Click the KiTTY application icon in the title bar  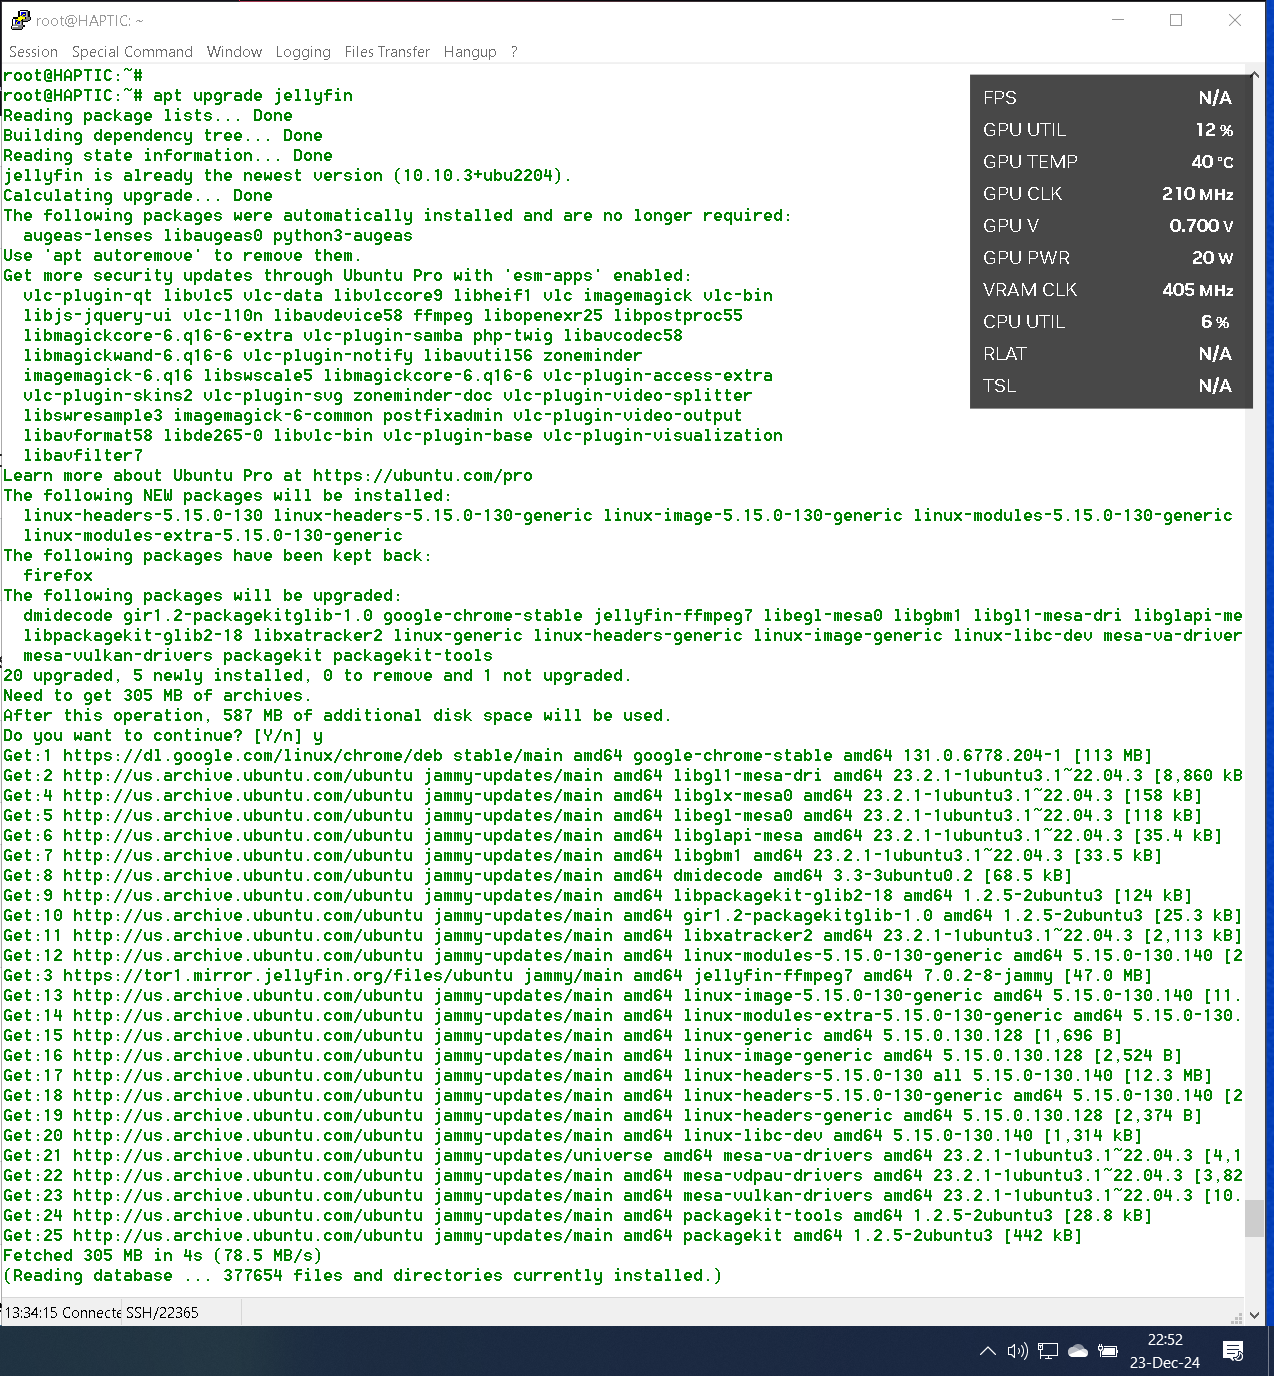20,20
